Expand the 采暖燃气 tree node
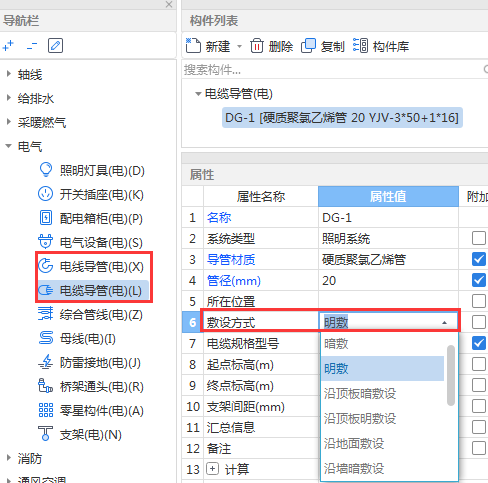This screenshot has height=483, width=488. coord(9,122)
